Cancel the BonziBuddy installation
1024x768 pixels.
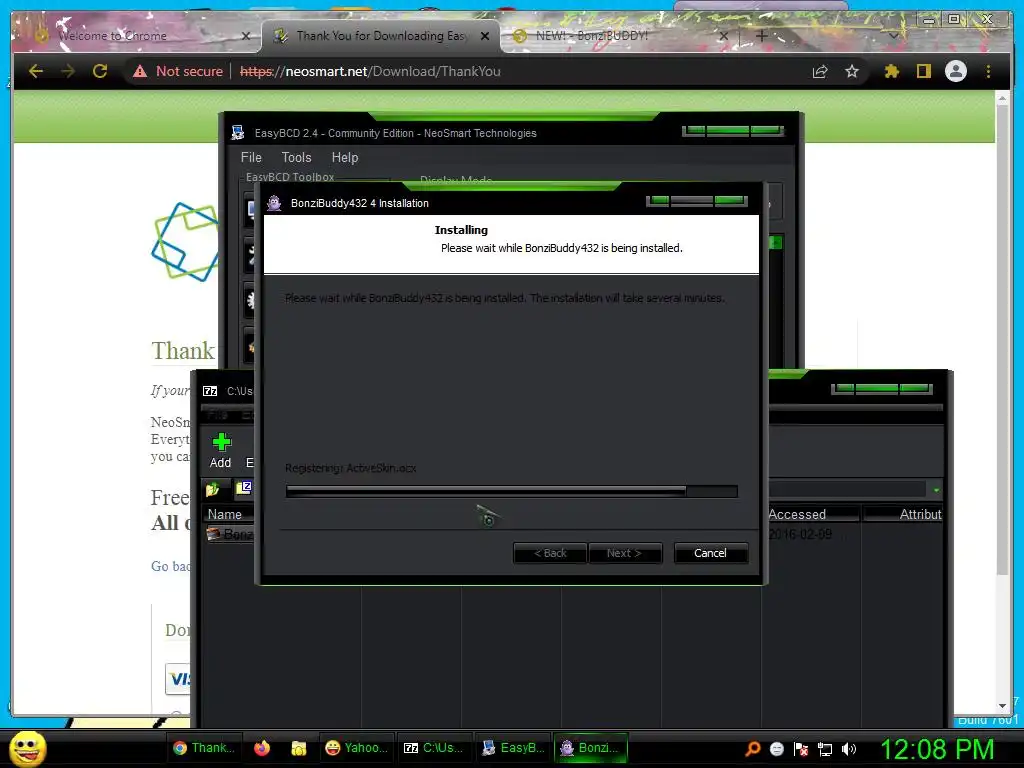[711, 553]
